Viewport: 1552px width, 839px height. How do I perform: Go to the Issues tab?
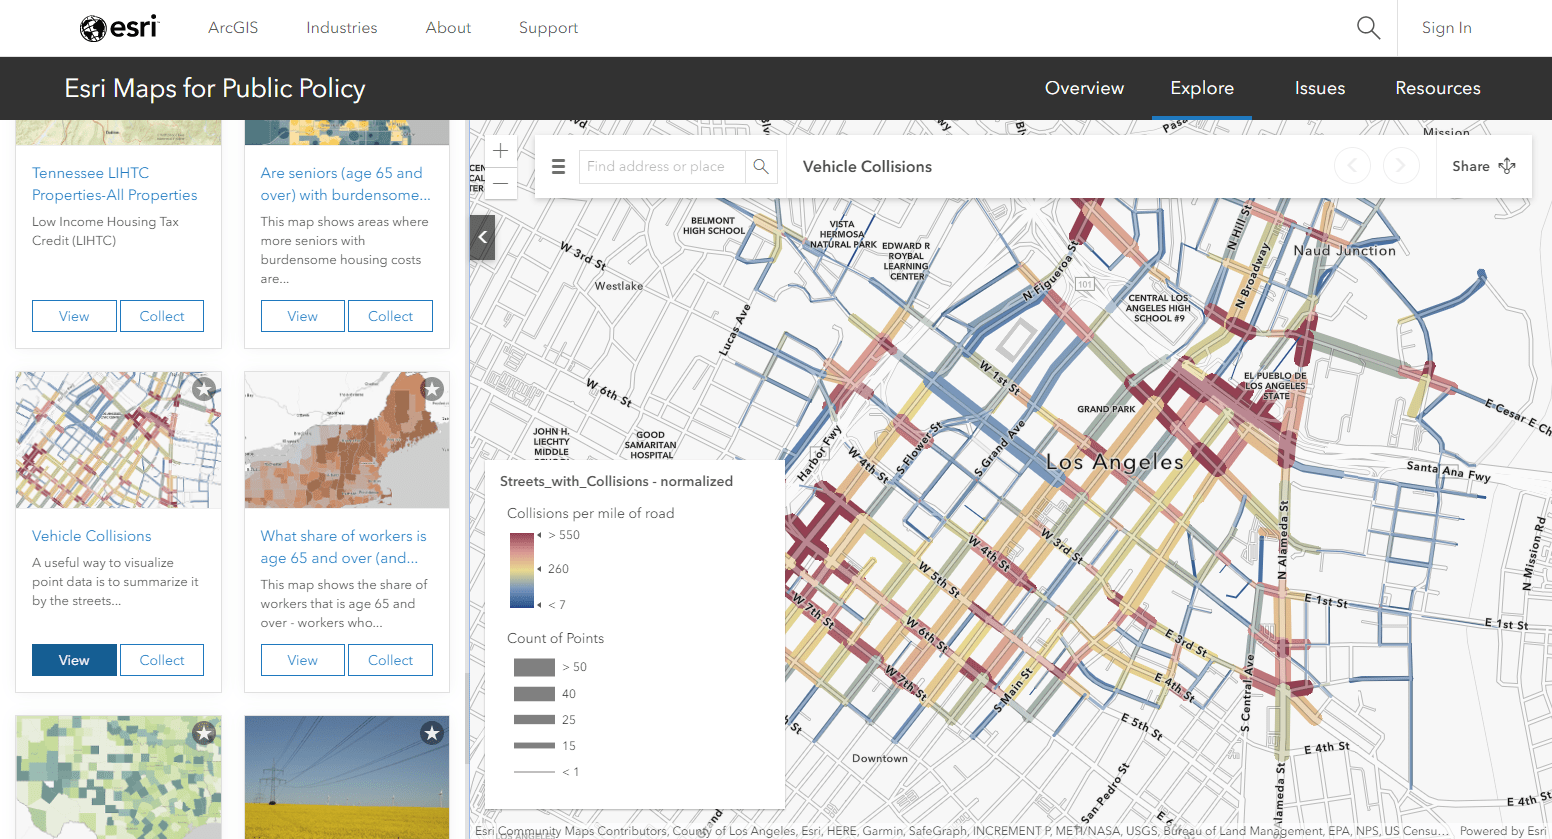pyautogui.click(x=1320, y=88)
